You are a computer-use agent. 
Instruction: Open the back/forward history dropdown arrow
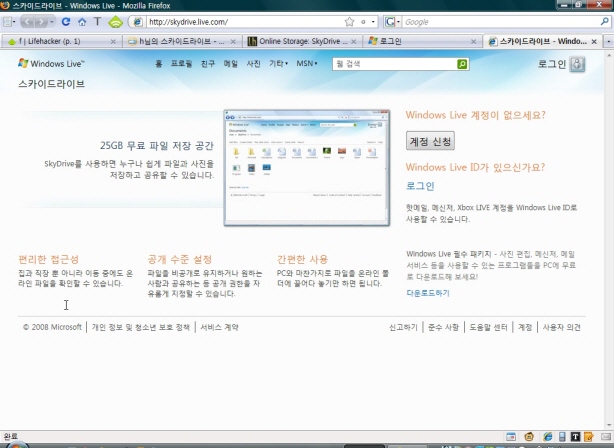(x=52, y=22)
